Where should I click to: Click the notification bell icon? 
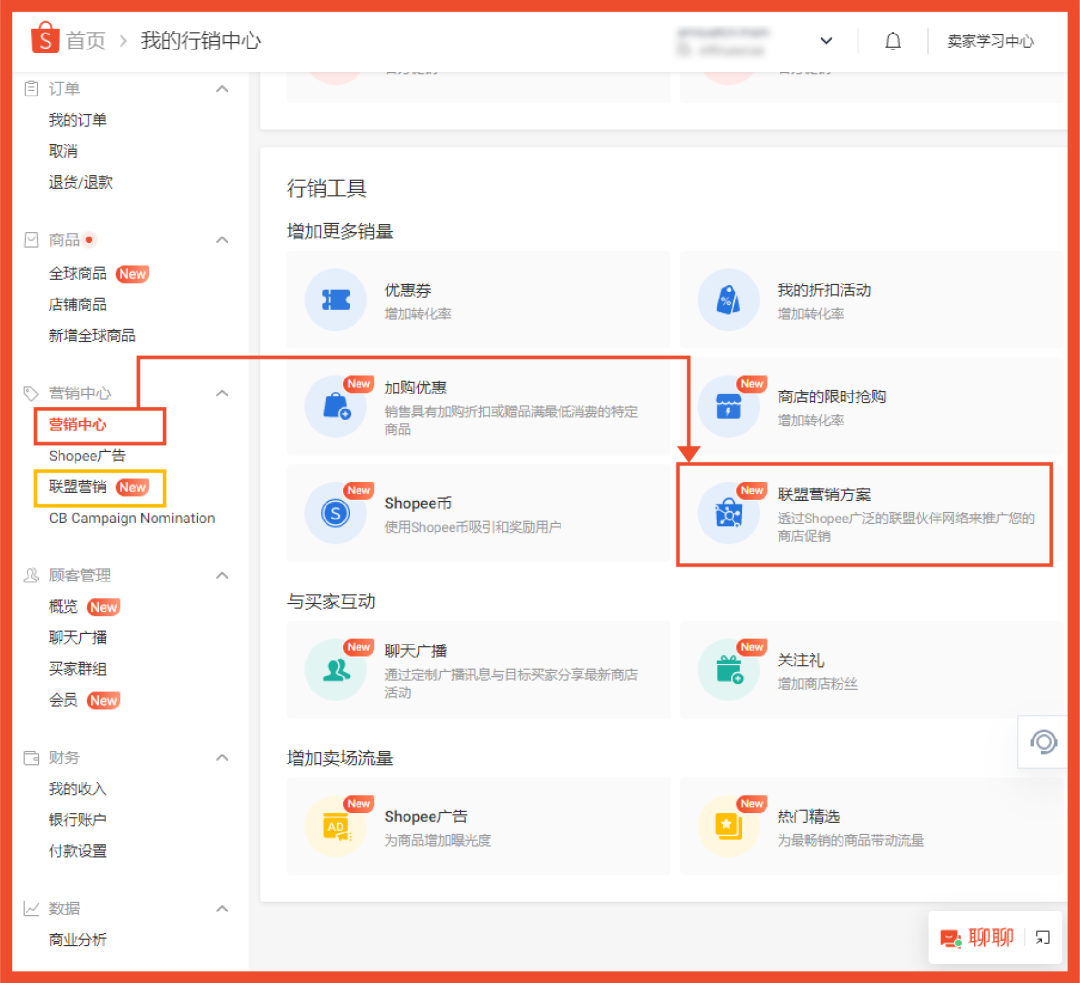point(893,40)
